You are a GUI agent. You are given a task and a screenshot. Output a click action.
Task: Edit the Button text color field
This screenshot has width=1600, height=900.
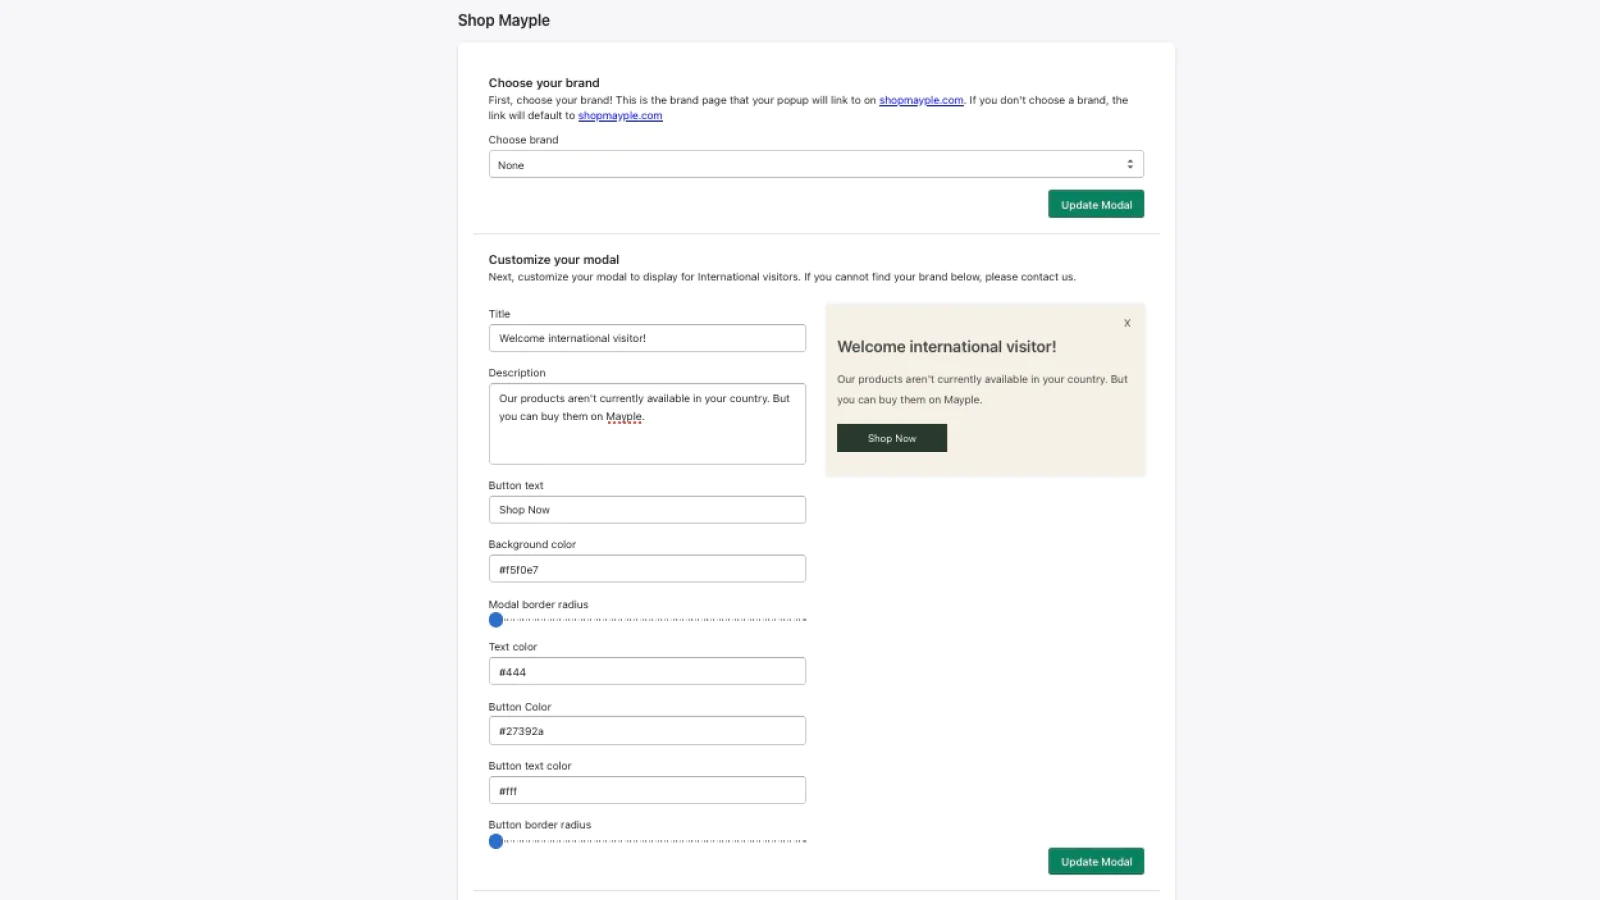(647, 791)
